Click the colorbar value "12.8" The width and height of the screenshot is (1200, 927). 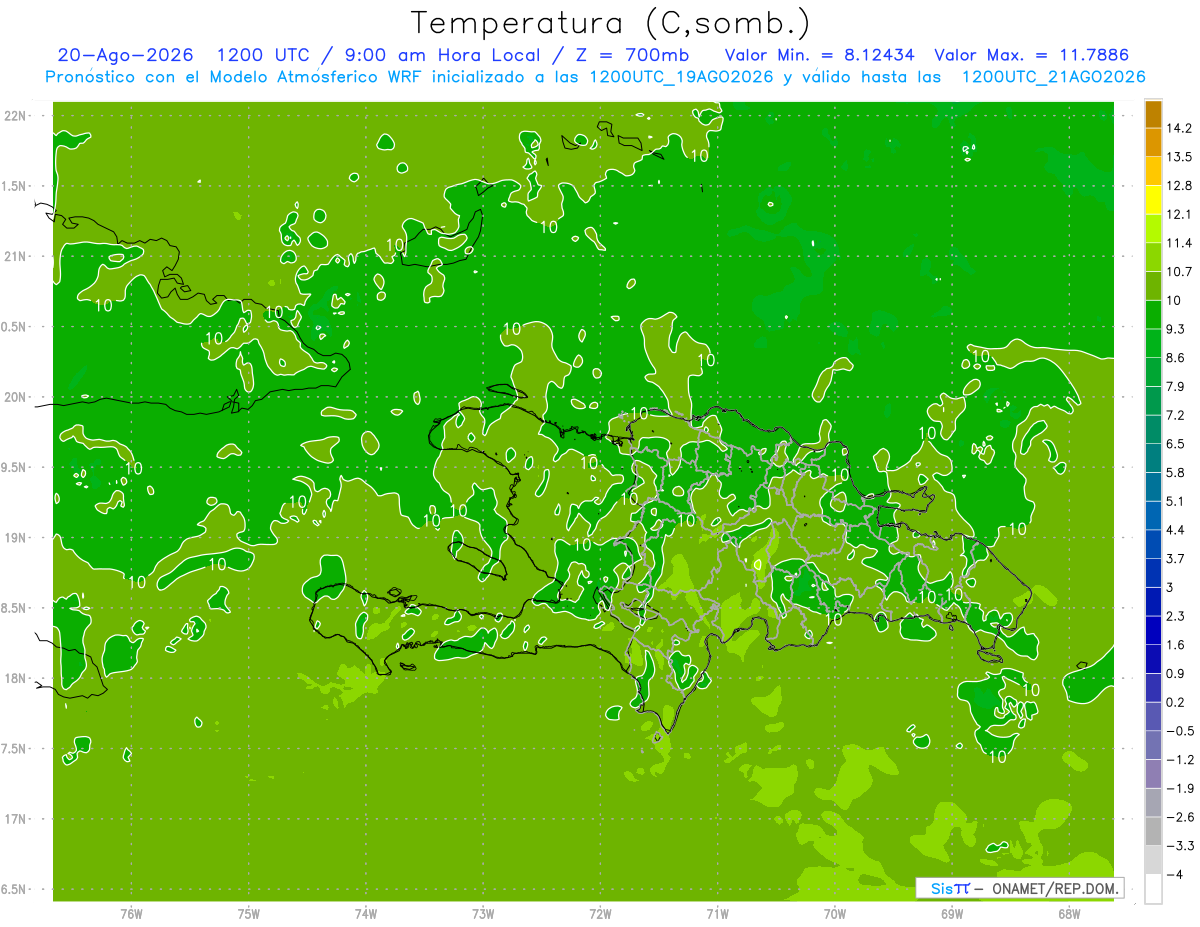click(1178, 186)
